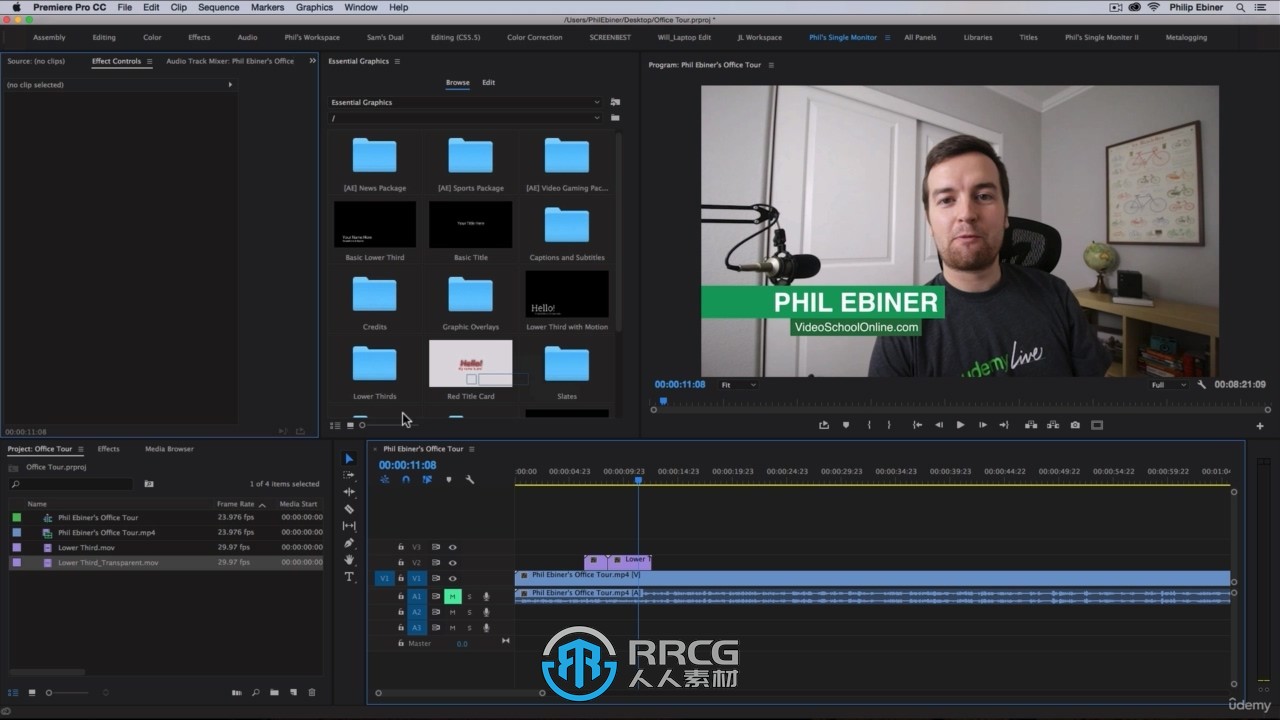Select the Red Title Card template

(471, 371)
